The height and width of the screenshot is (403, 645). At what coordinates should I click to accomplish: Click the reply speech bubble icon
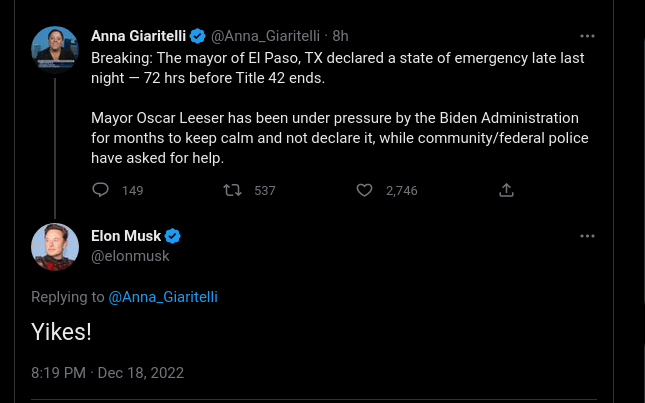click(100, 190)
